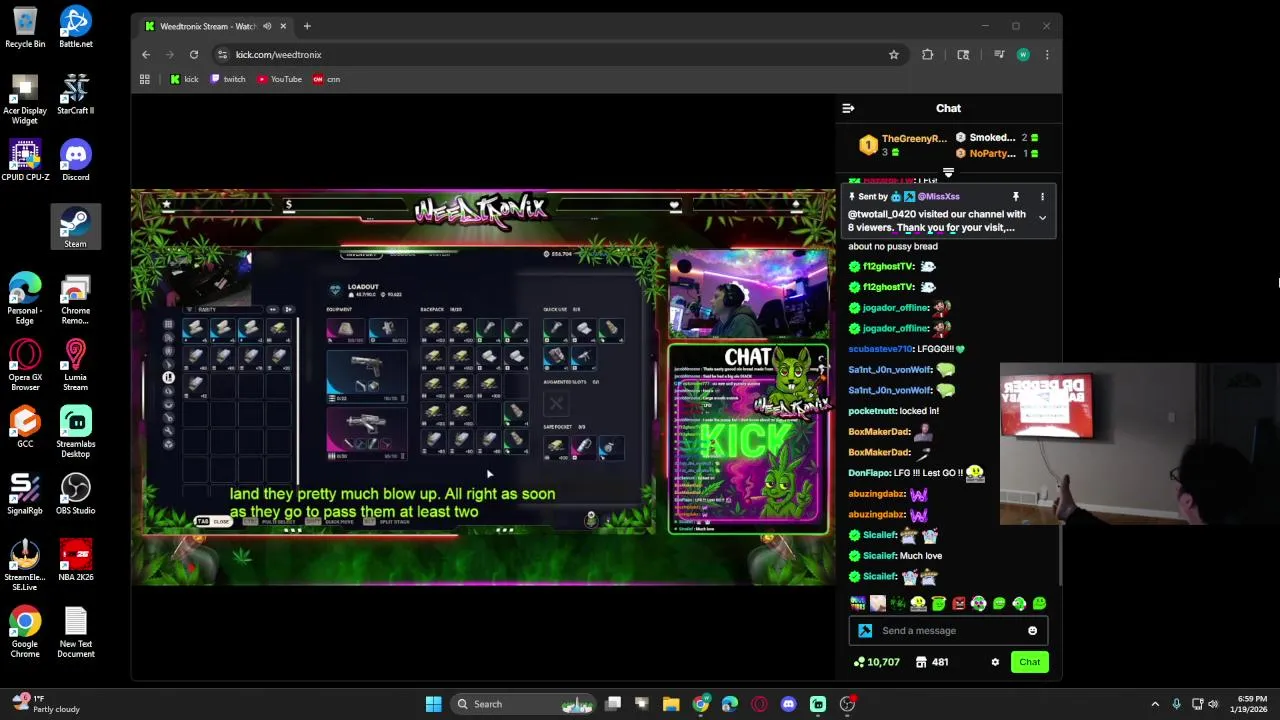
Task: Go back with the browser back arrow
Action: tap(146, 55)
